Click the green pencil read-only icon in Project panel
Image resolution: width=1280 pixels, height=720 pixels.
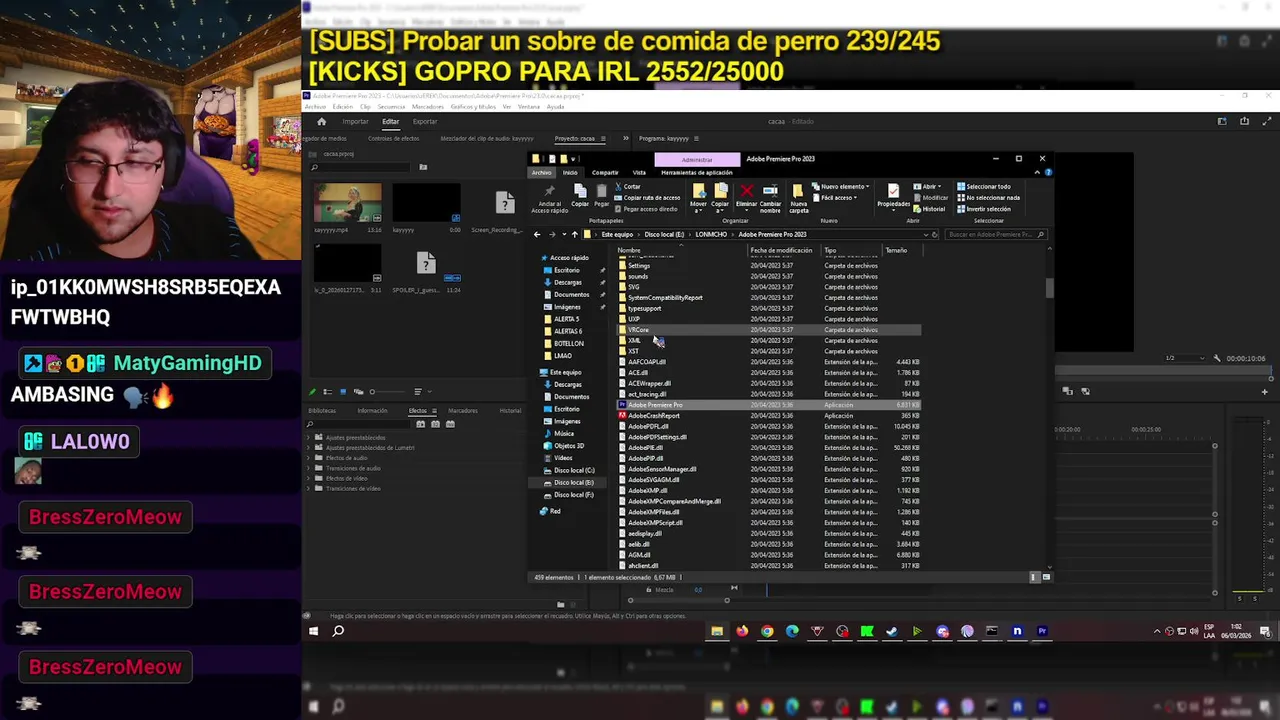coord(313,392)
